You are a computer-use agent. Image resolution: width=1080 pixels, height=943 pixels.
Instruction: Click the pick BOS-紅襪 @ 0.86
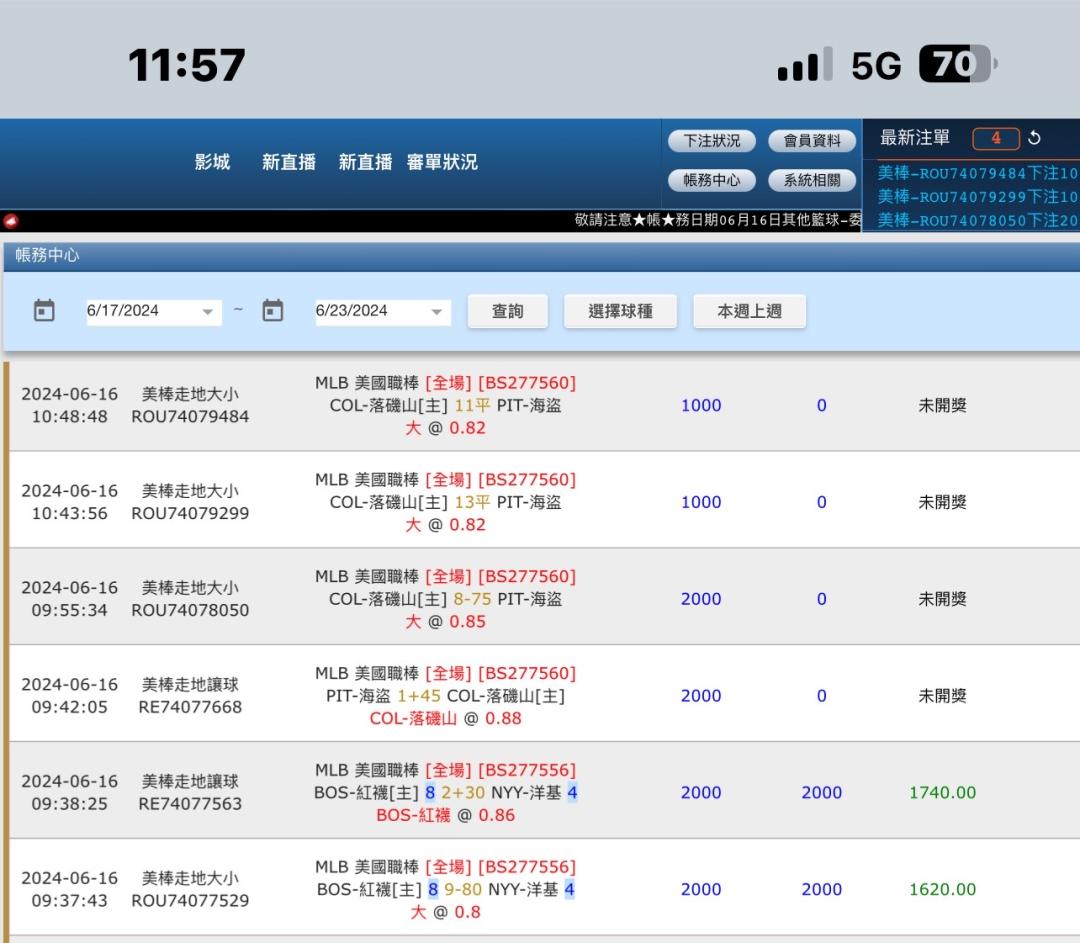(446, 815)
